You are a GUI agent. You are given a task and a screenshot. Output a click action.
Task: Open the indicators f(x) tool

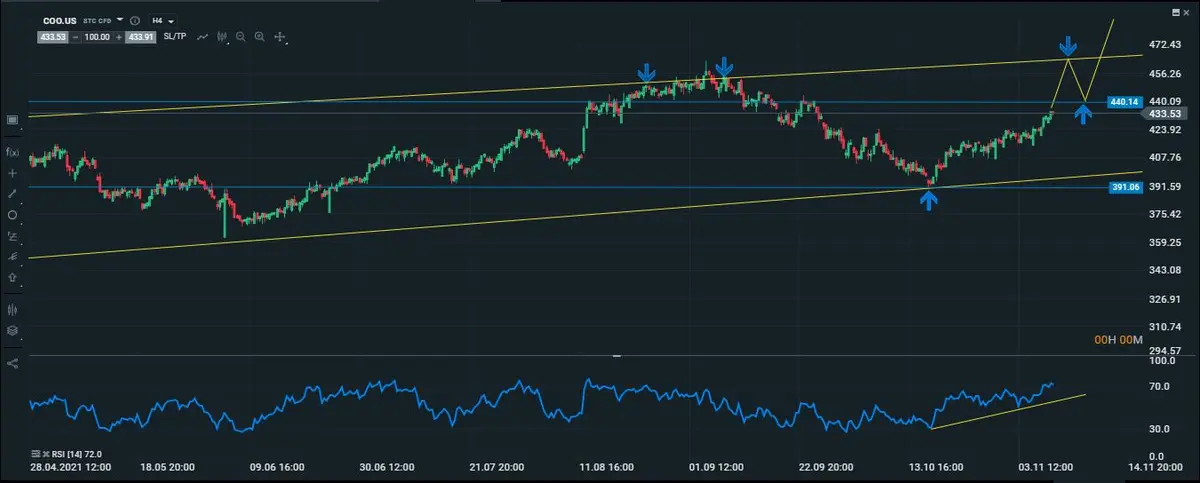coord(12,152)
